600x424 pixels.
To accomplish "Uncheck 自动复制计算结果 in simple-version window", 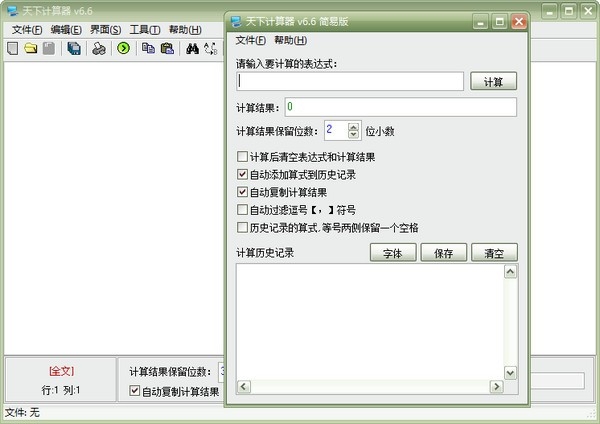I will pyautogui.click(x=242, y=192).
